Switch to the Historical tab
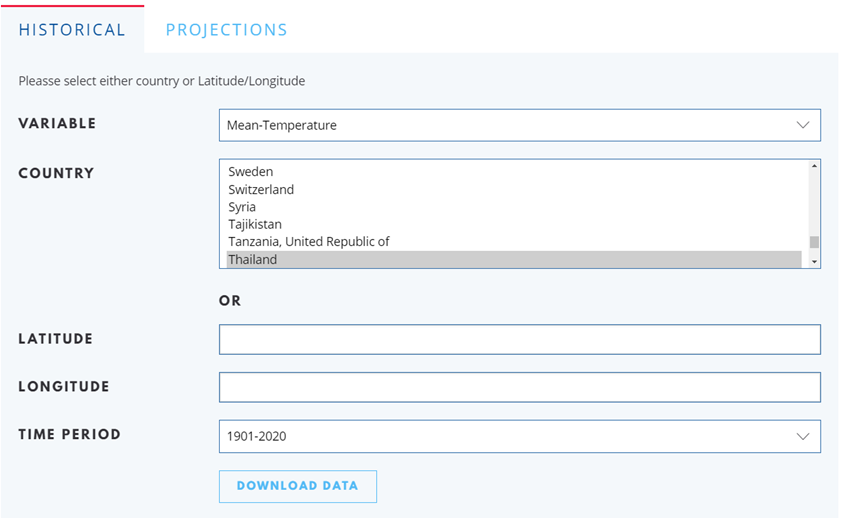 72,30
